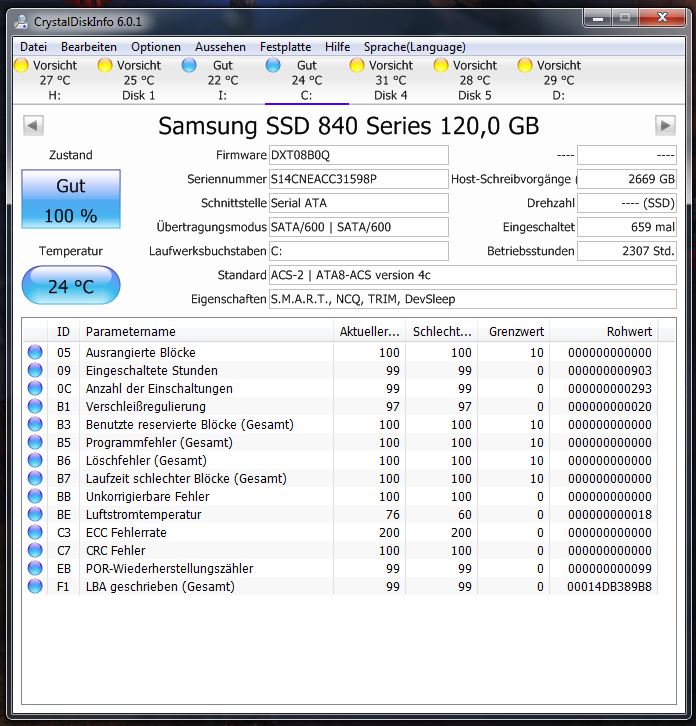
Task: Click the Firmware field DXT08B0Q
Action: pos(358,155)
